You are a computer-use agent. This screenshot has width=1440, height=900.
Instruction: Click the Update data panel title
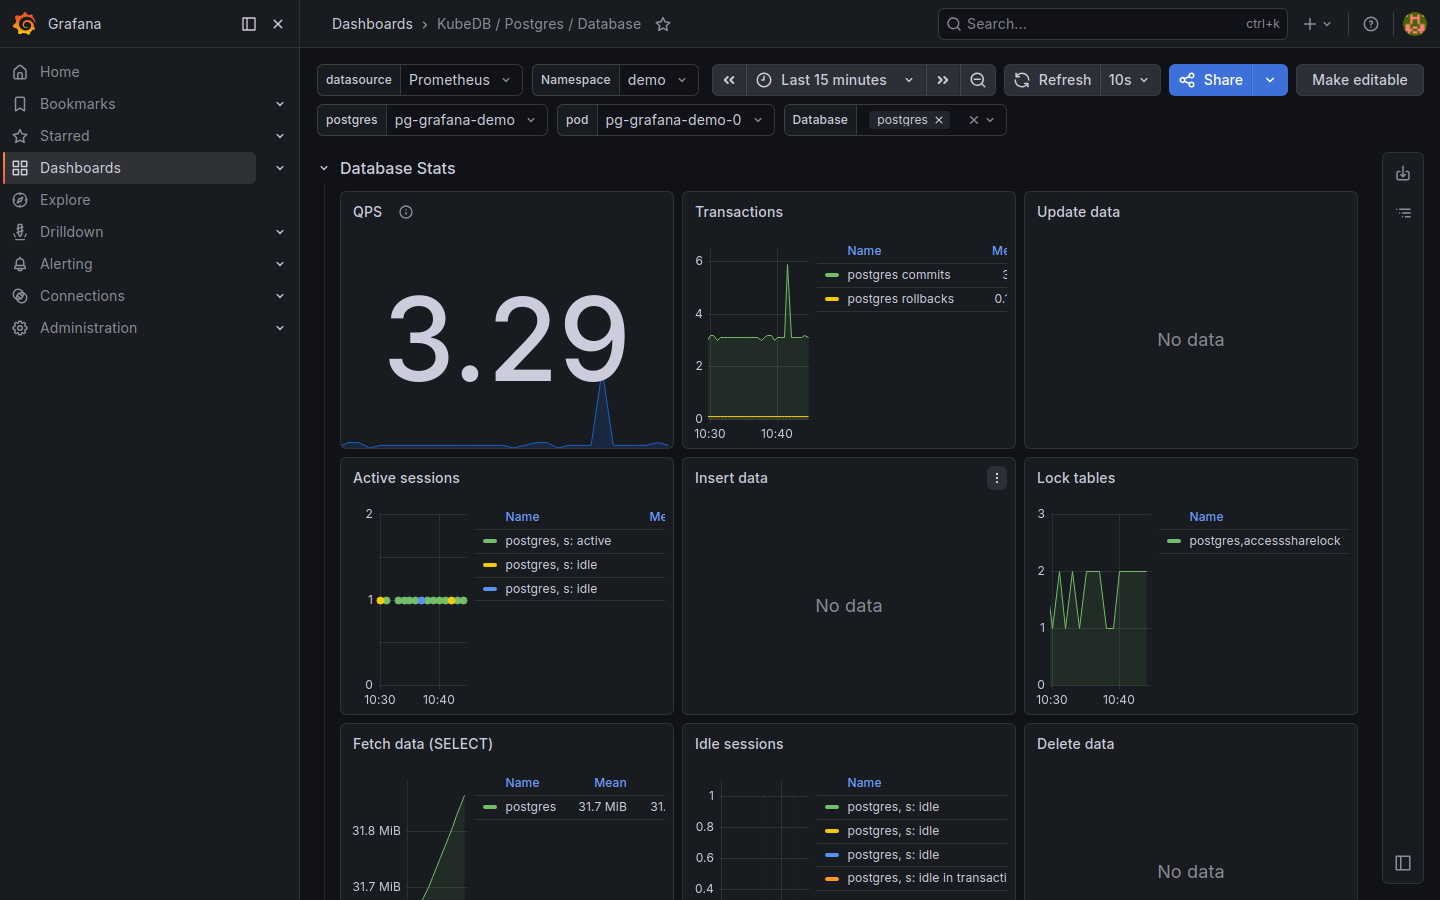pos(1078,212)
